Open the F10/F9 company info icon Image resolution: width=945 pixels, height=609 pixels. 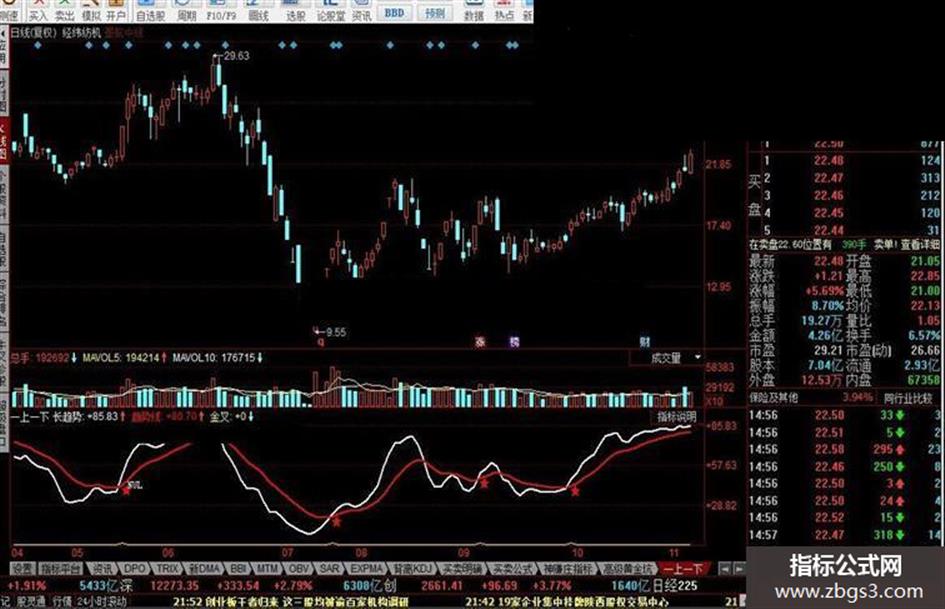[221, 11]
